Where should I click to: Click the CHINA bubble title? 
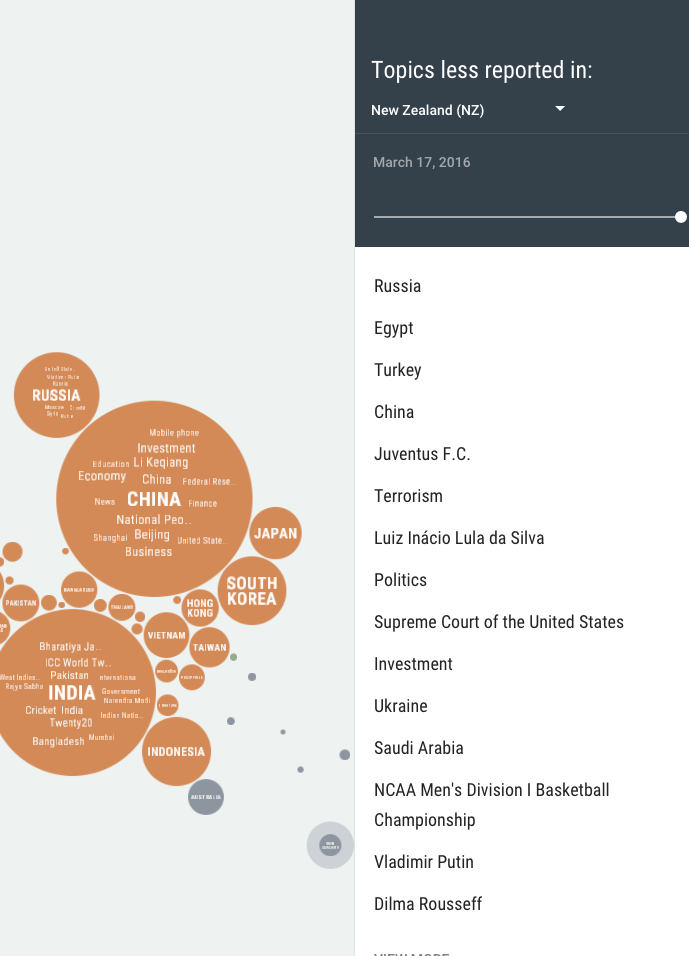tap(154, 499)
